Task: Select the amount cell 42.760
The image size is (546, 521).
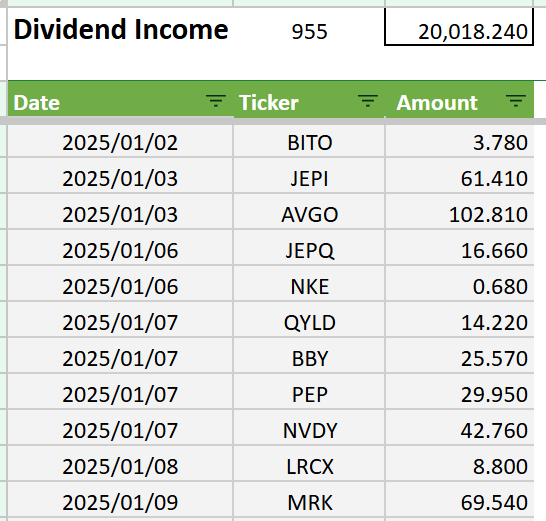Action: pyautogui.click(x=460, y=427)
